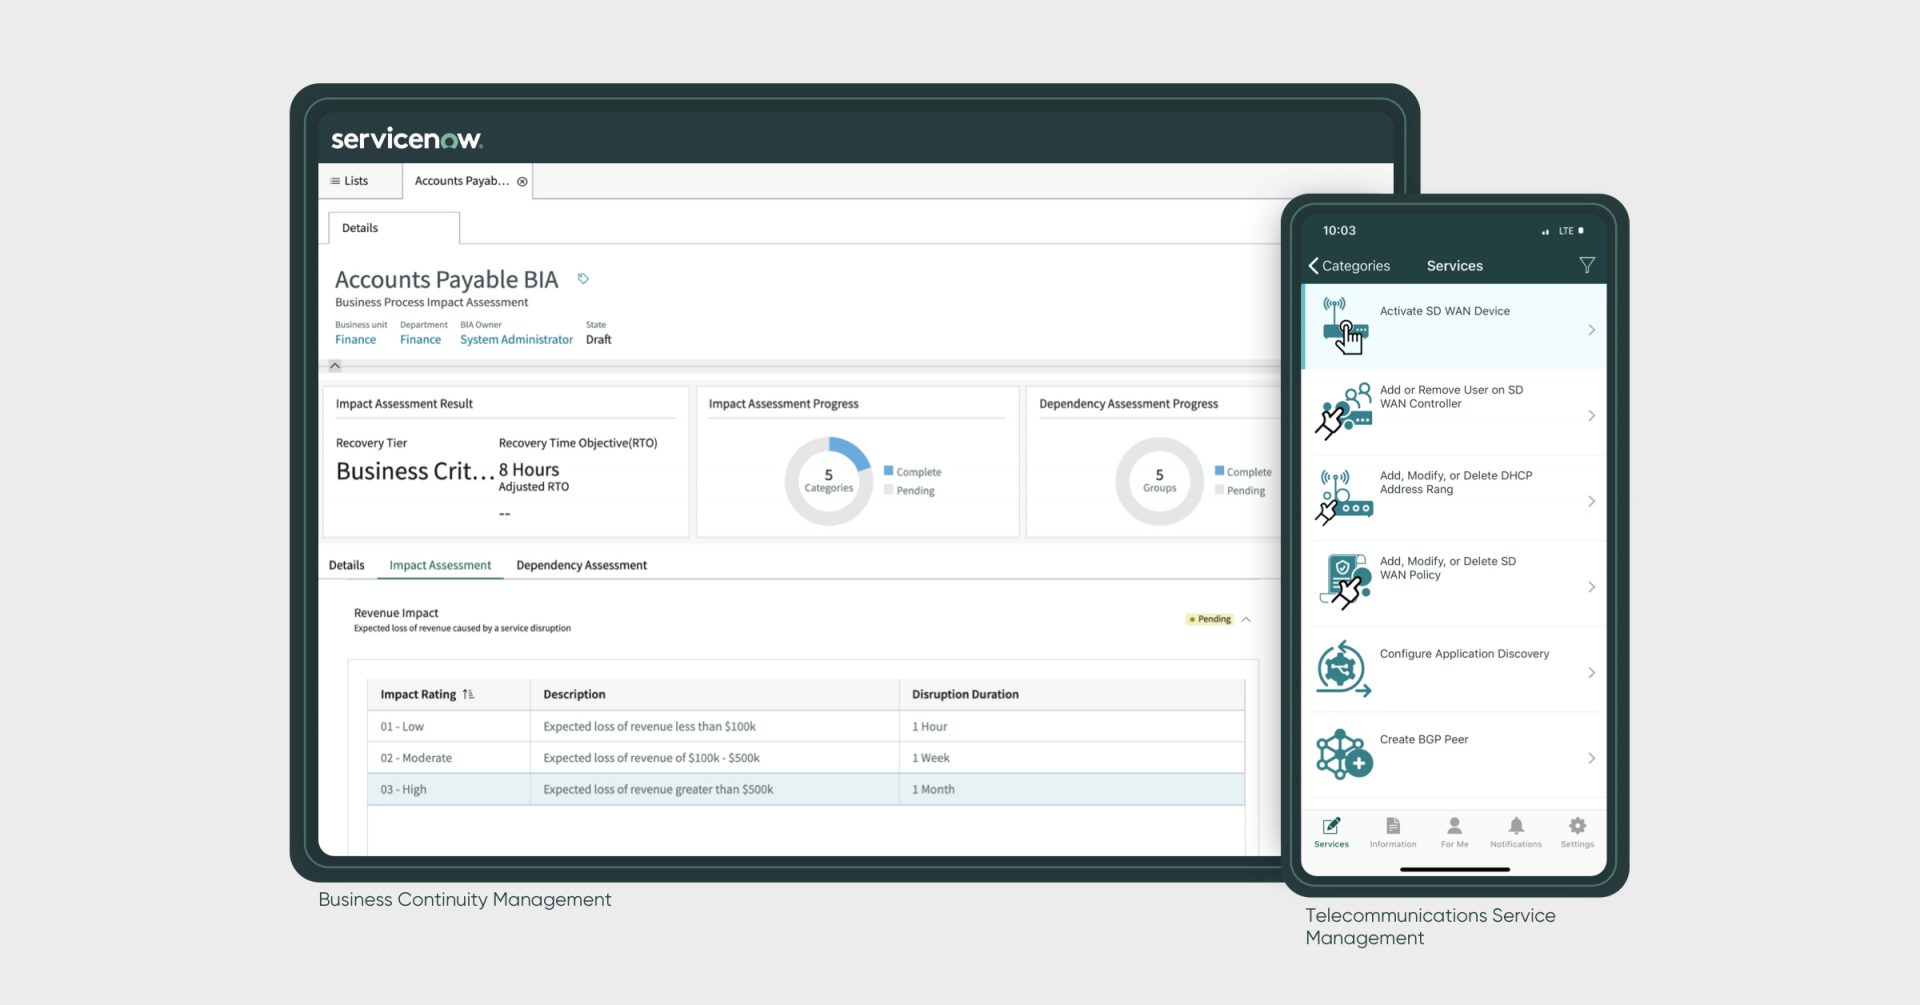Open filter icon in phone Services header

coord(1587,265)
